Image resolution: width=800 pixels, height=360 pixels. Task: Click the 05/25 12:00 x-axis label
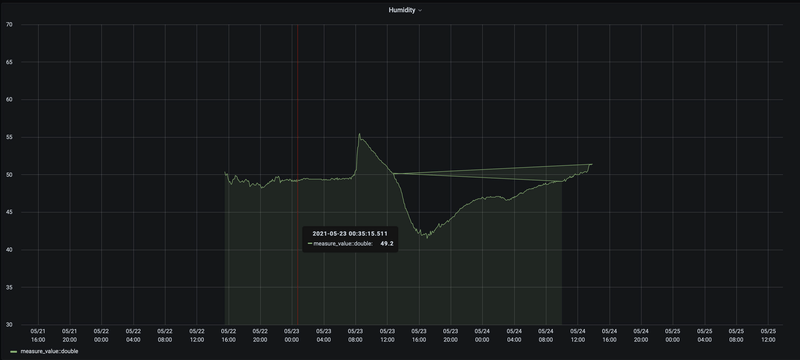[768, 335]
